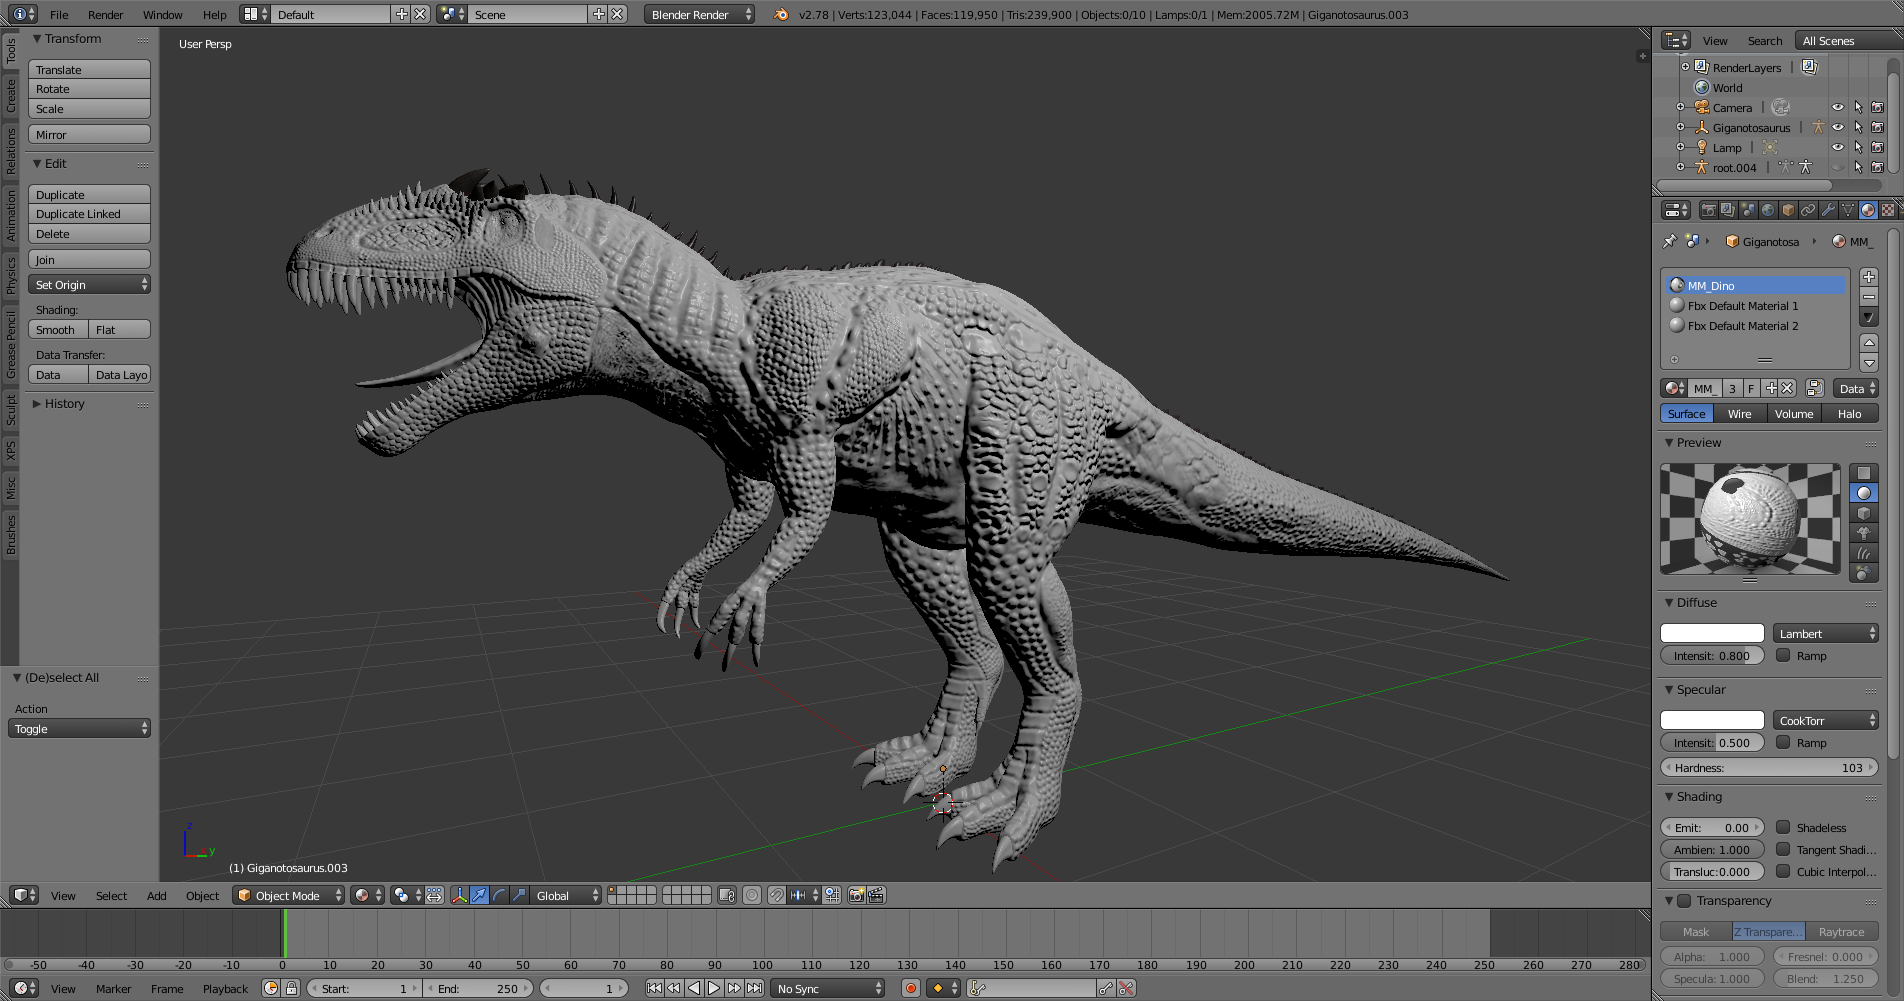Open the Modifiers wrench tab in properties

[1828, 210]
